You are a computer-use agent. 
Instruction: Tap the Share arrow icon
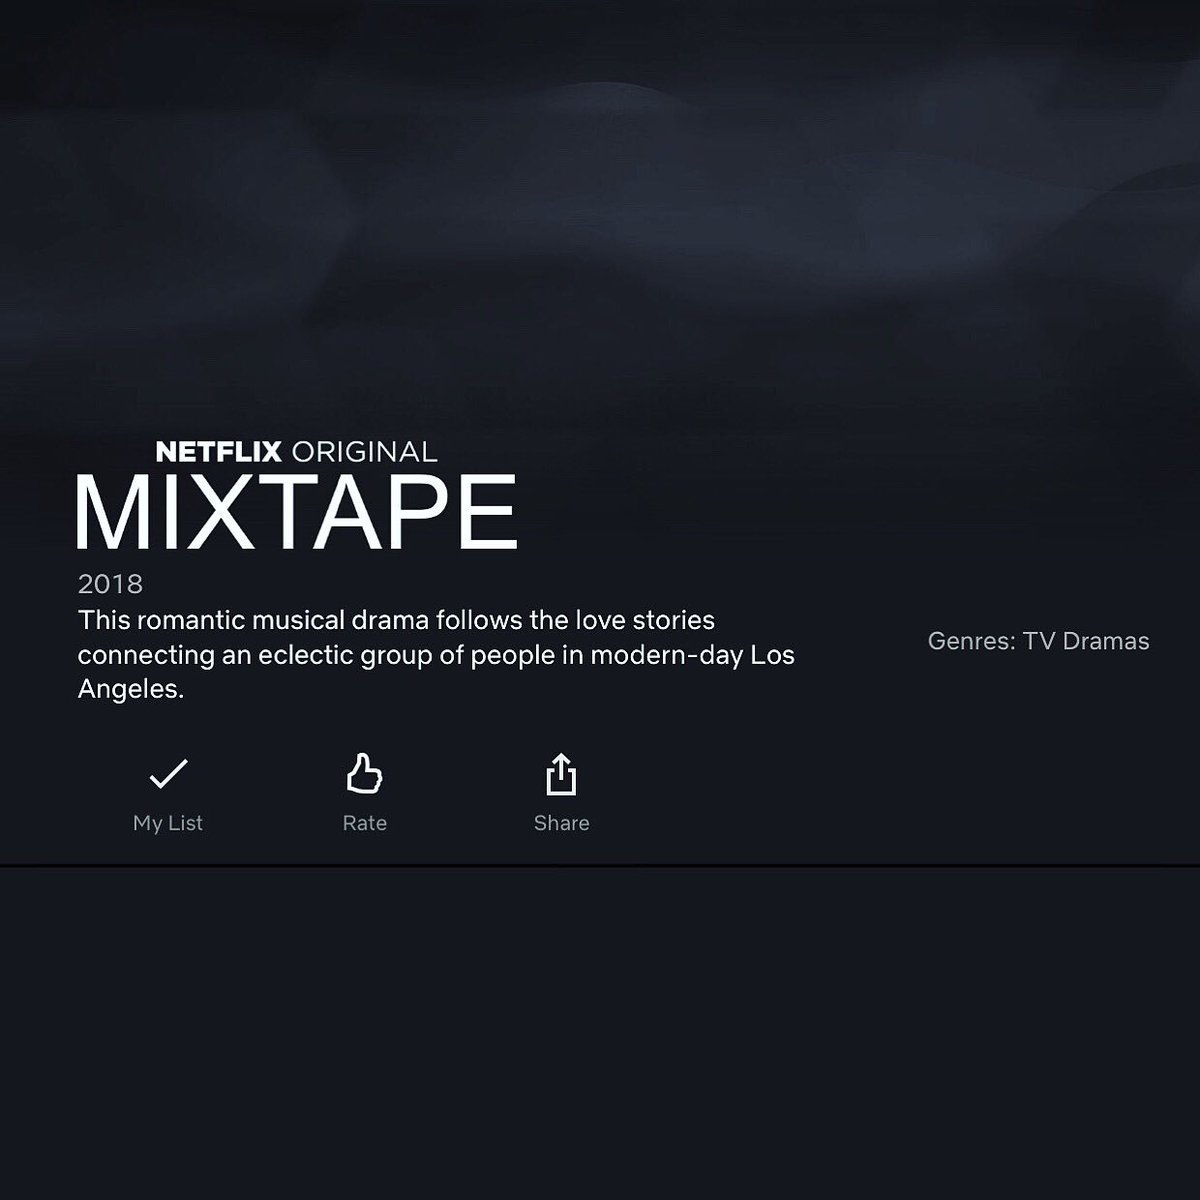pos(561,774)
